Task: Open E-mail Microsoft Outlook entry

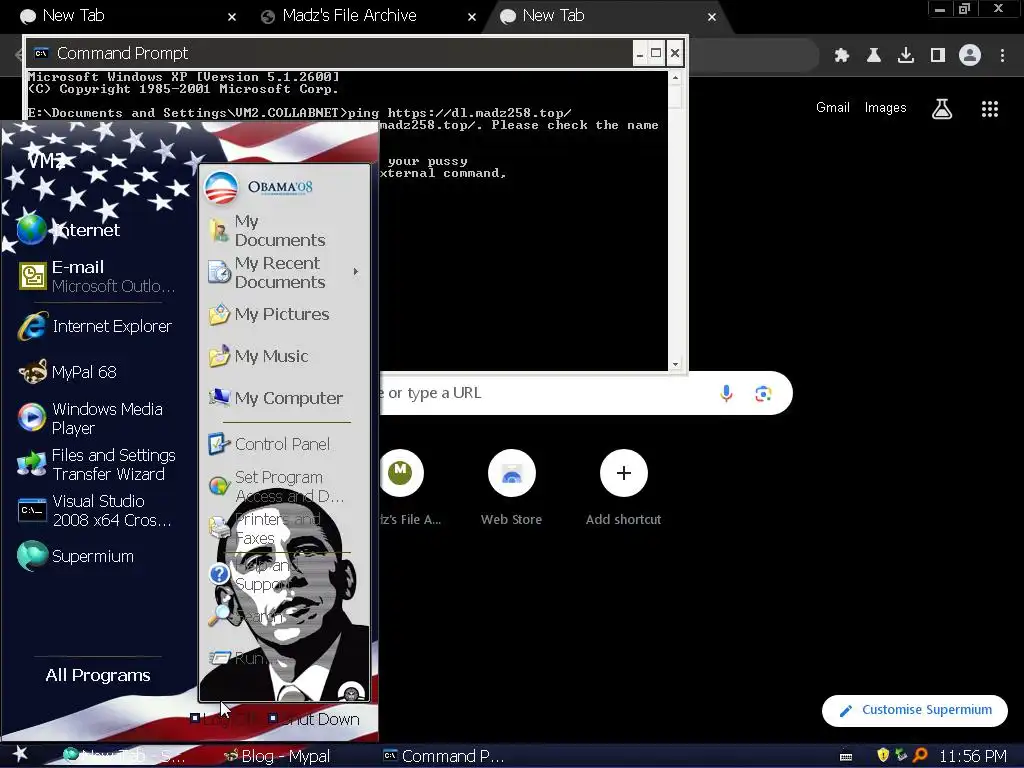Action: pos(97,276)
